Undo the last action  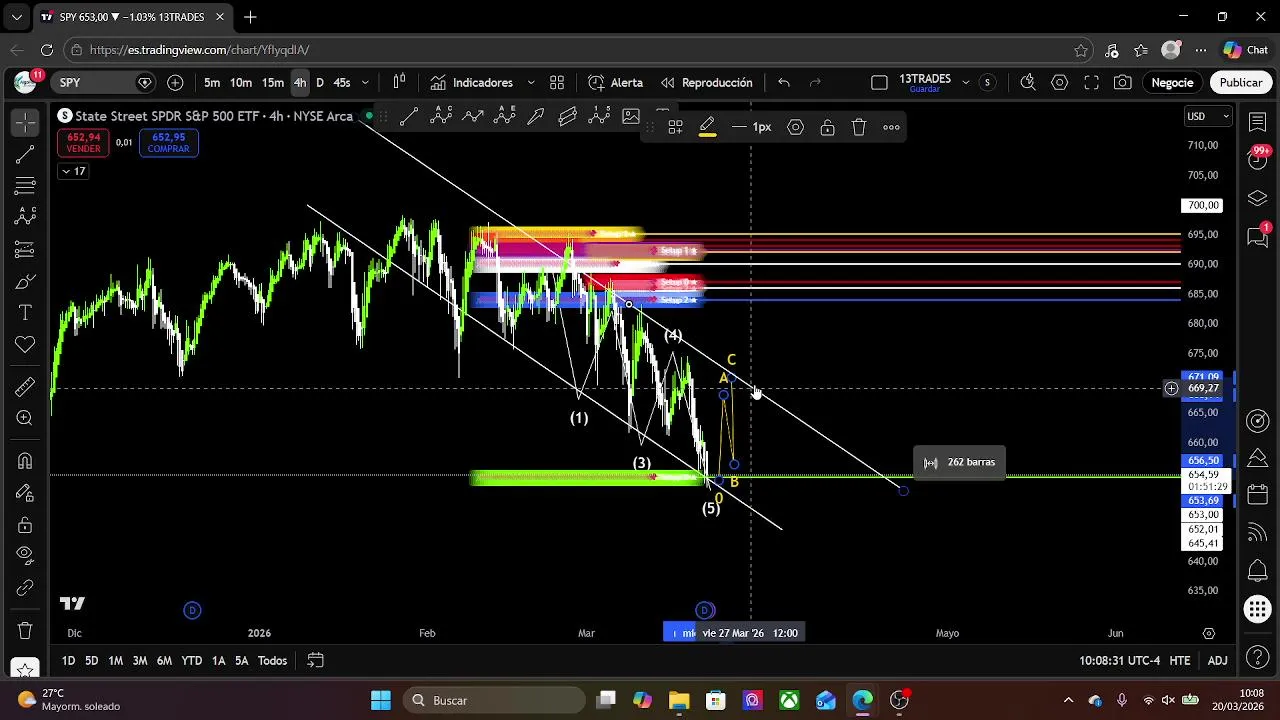[784, 83]
